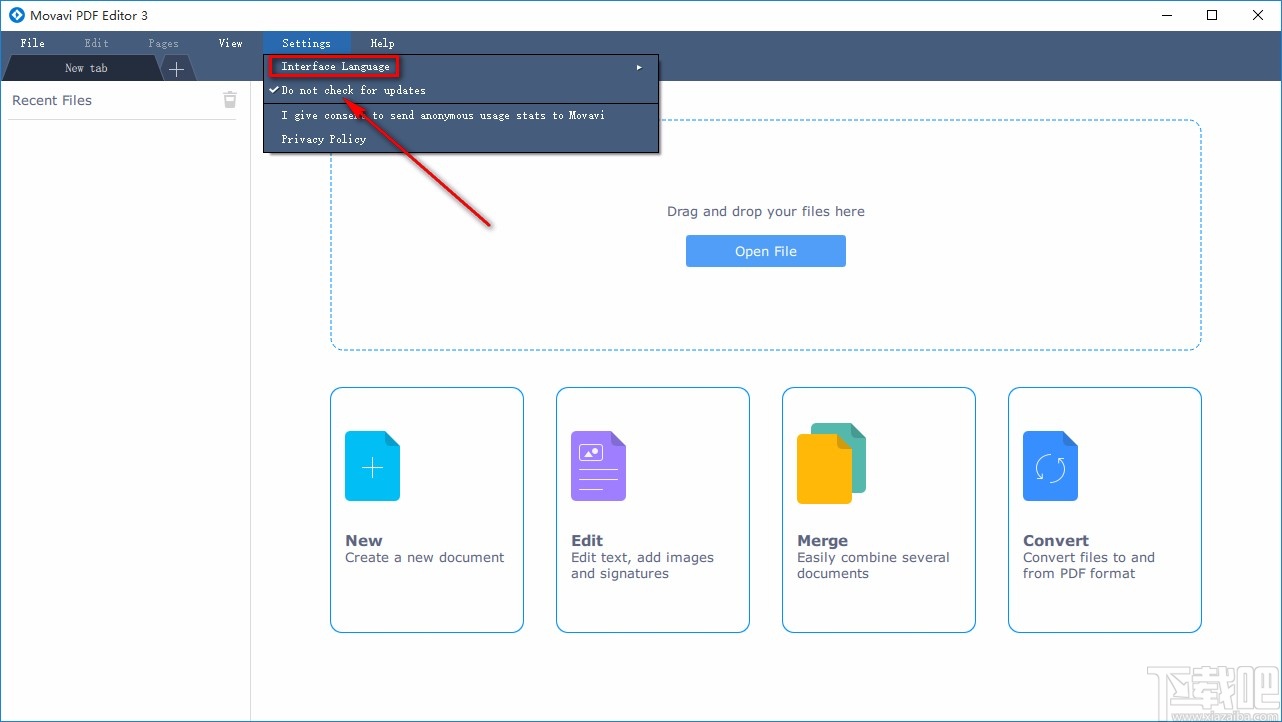Screen dimensions: 1282x722
Task: Click 'Drag and drop your files here' text
Action: pos(766,212)
